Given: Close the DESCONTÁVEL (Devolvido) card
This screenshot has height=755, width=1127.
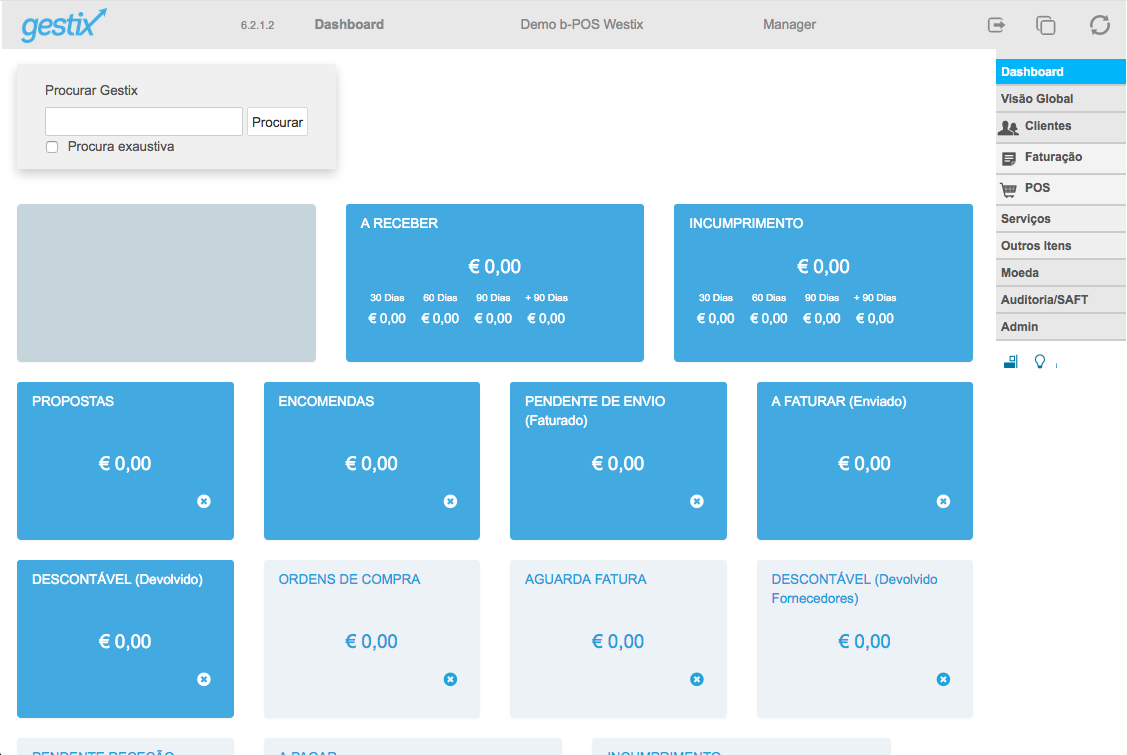Looking at the screenshot, I should (x=204, y=680).
